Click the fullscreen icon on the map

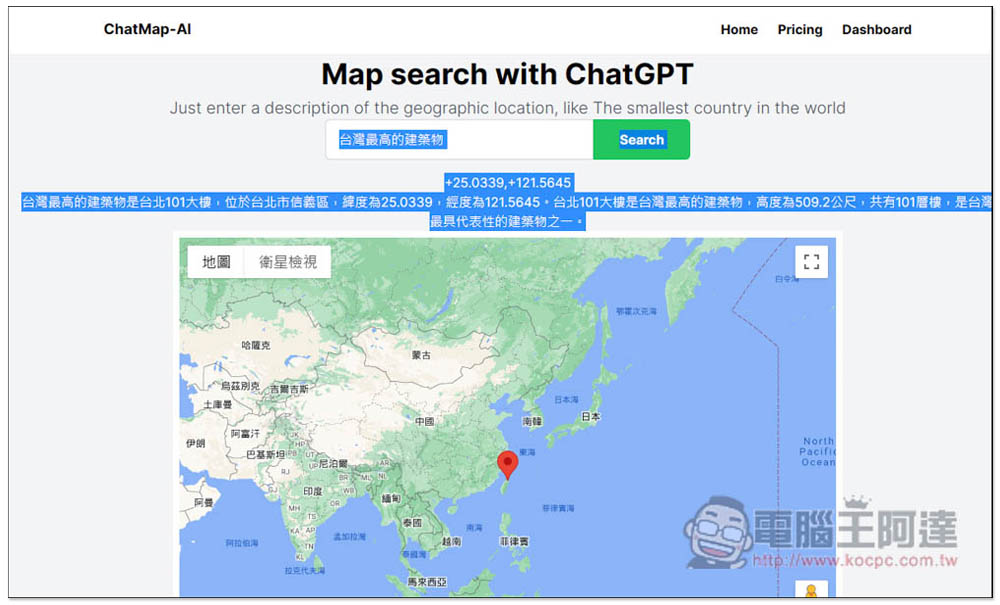[x=810, y=262]
